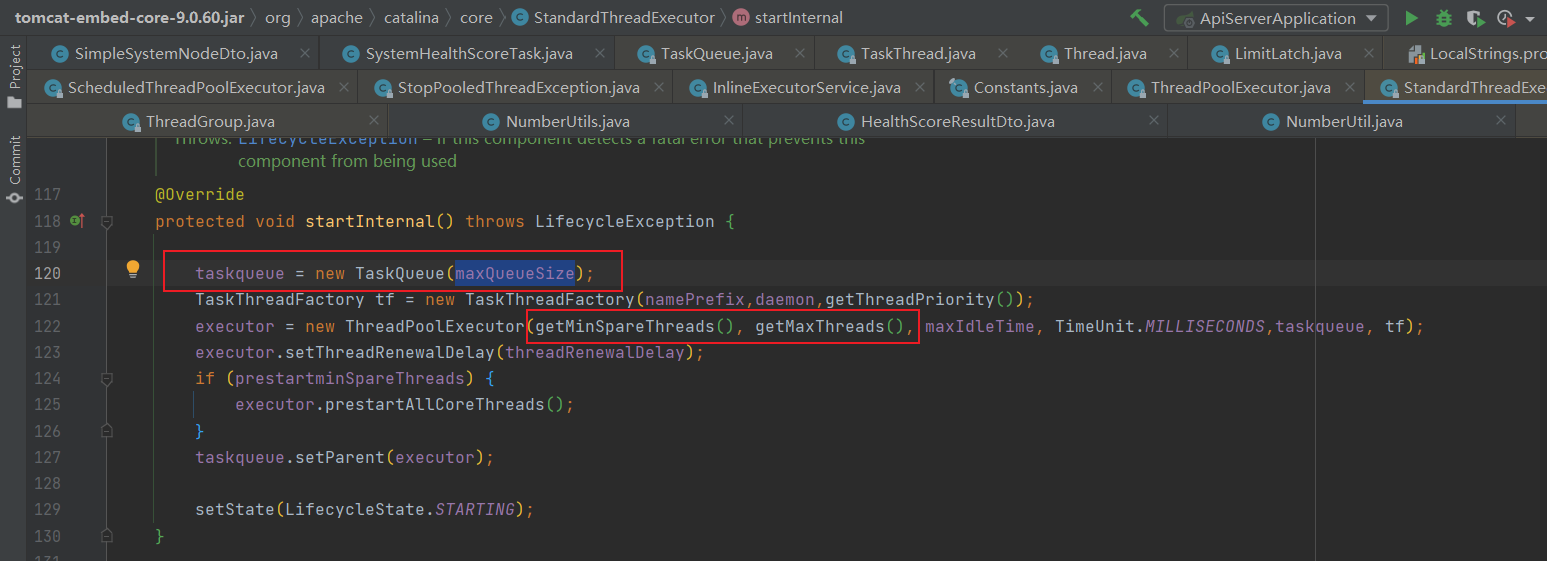1547x561 pixels.
Task: Click the StandardThreadExecutor breadcrumb class
Action: point(614,18)
